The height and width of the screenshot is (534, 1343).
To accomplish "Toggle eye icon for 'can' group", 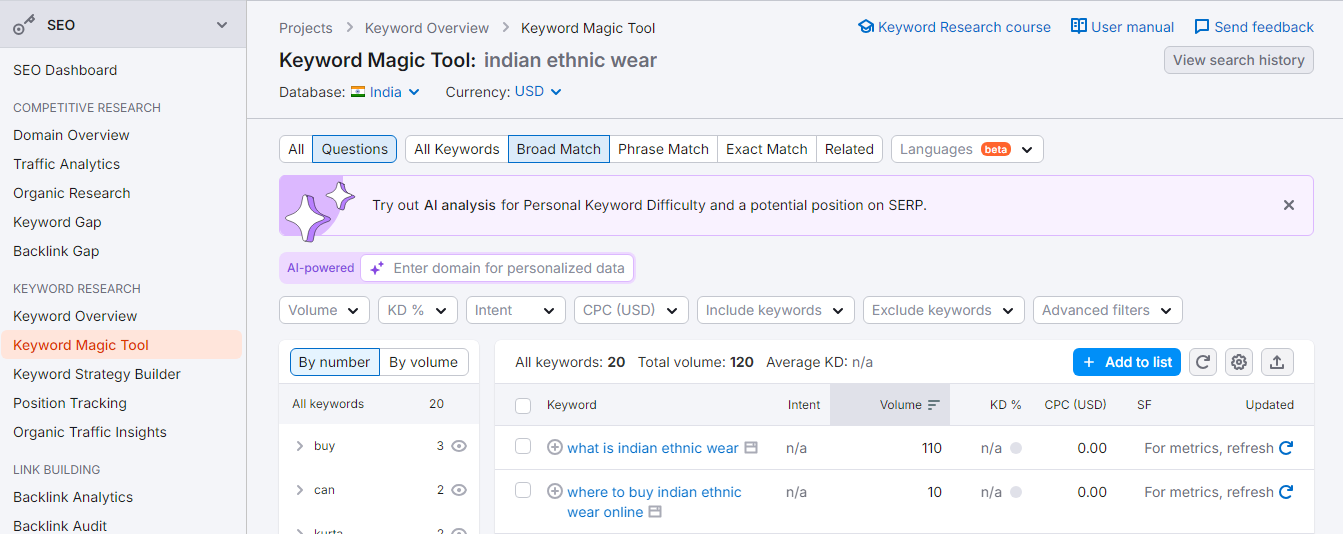I will (459, 490).
